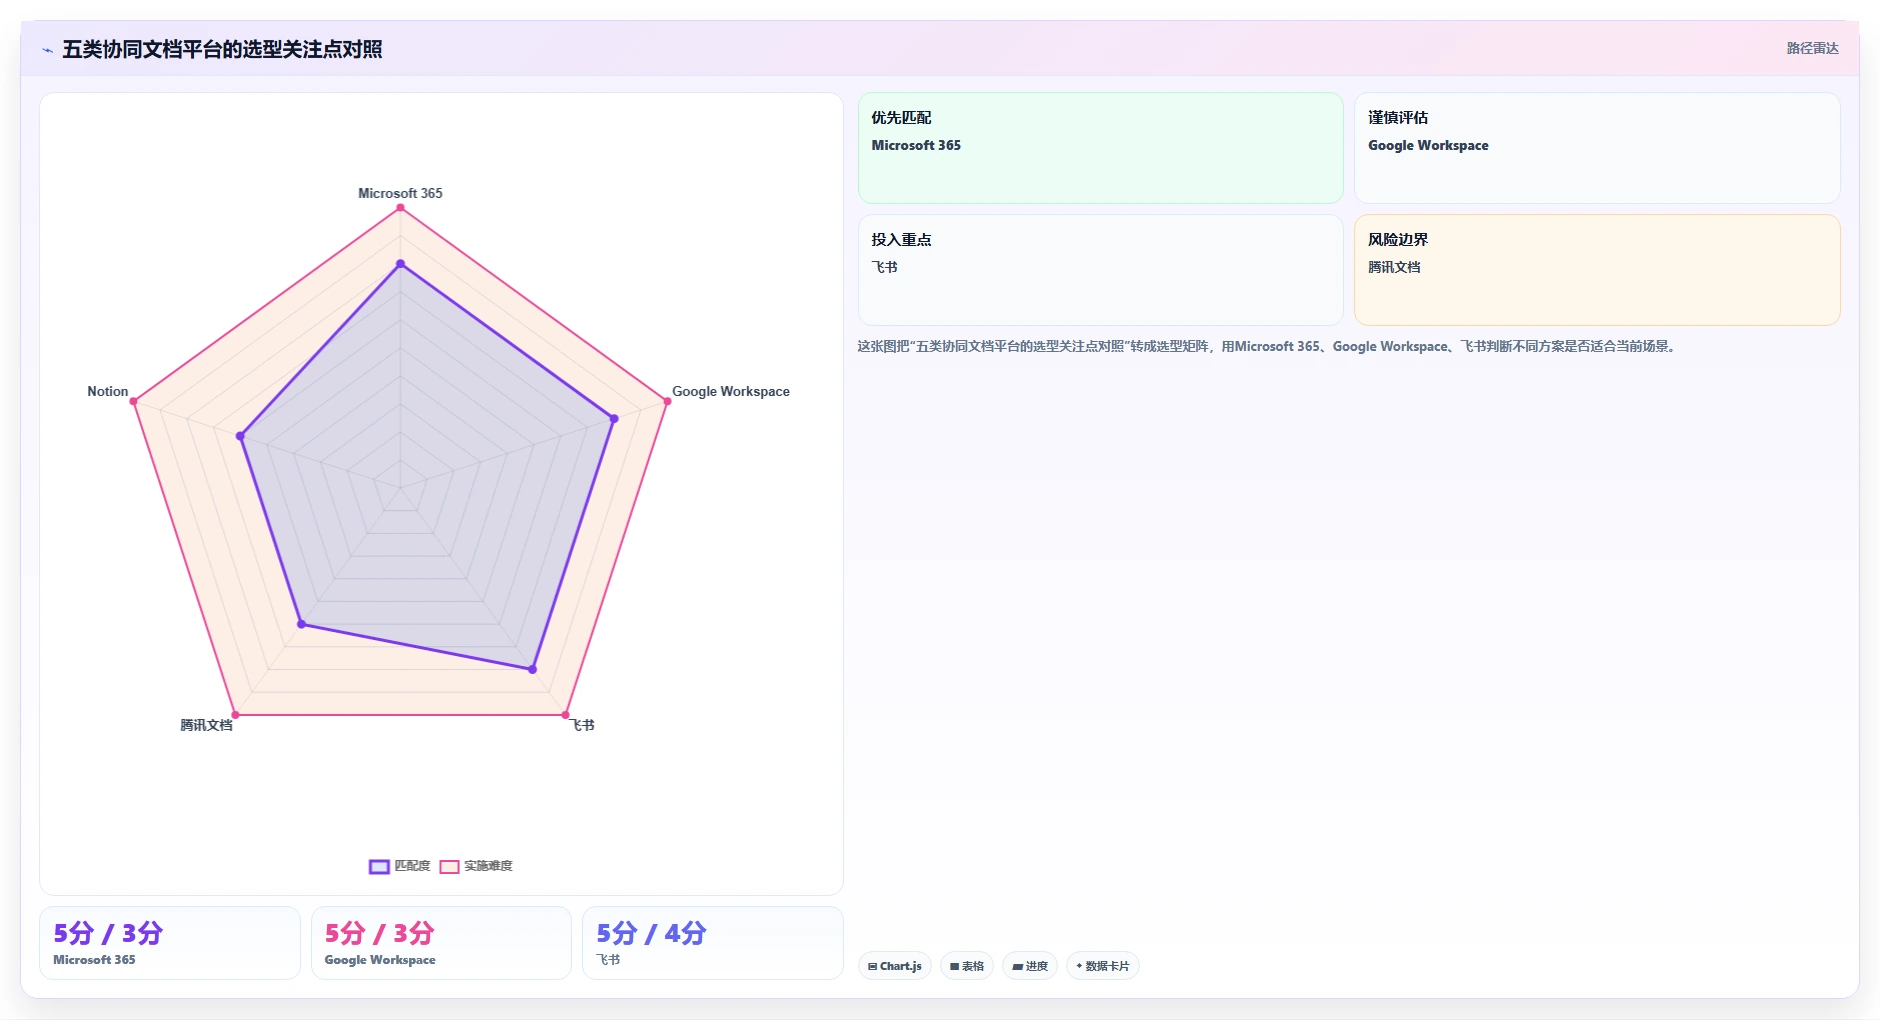Click the pink 实施难度 point at 飞书
The image size is (1880, 1020).
point(565,715)
